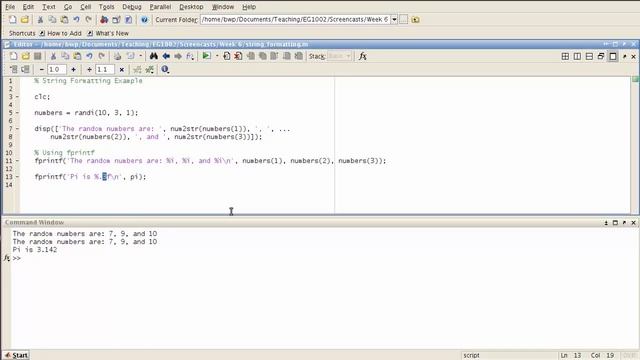The image size is (640, 360).
Task: Open the Cell menu
Action: 85,7
